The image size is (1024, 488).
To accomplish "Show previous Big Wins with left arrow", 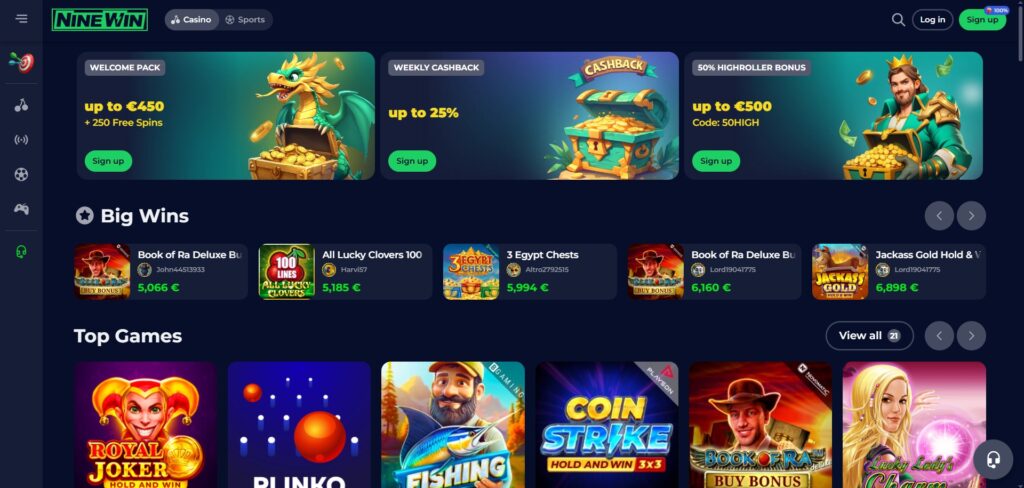I will tap(939, 216).
